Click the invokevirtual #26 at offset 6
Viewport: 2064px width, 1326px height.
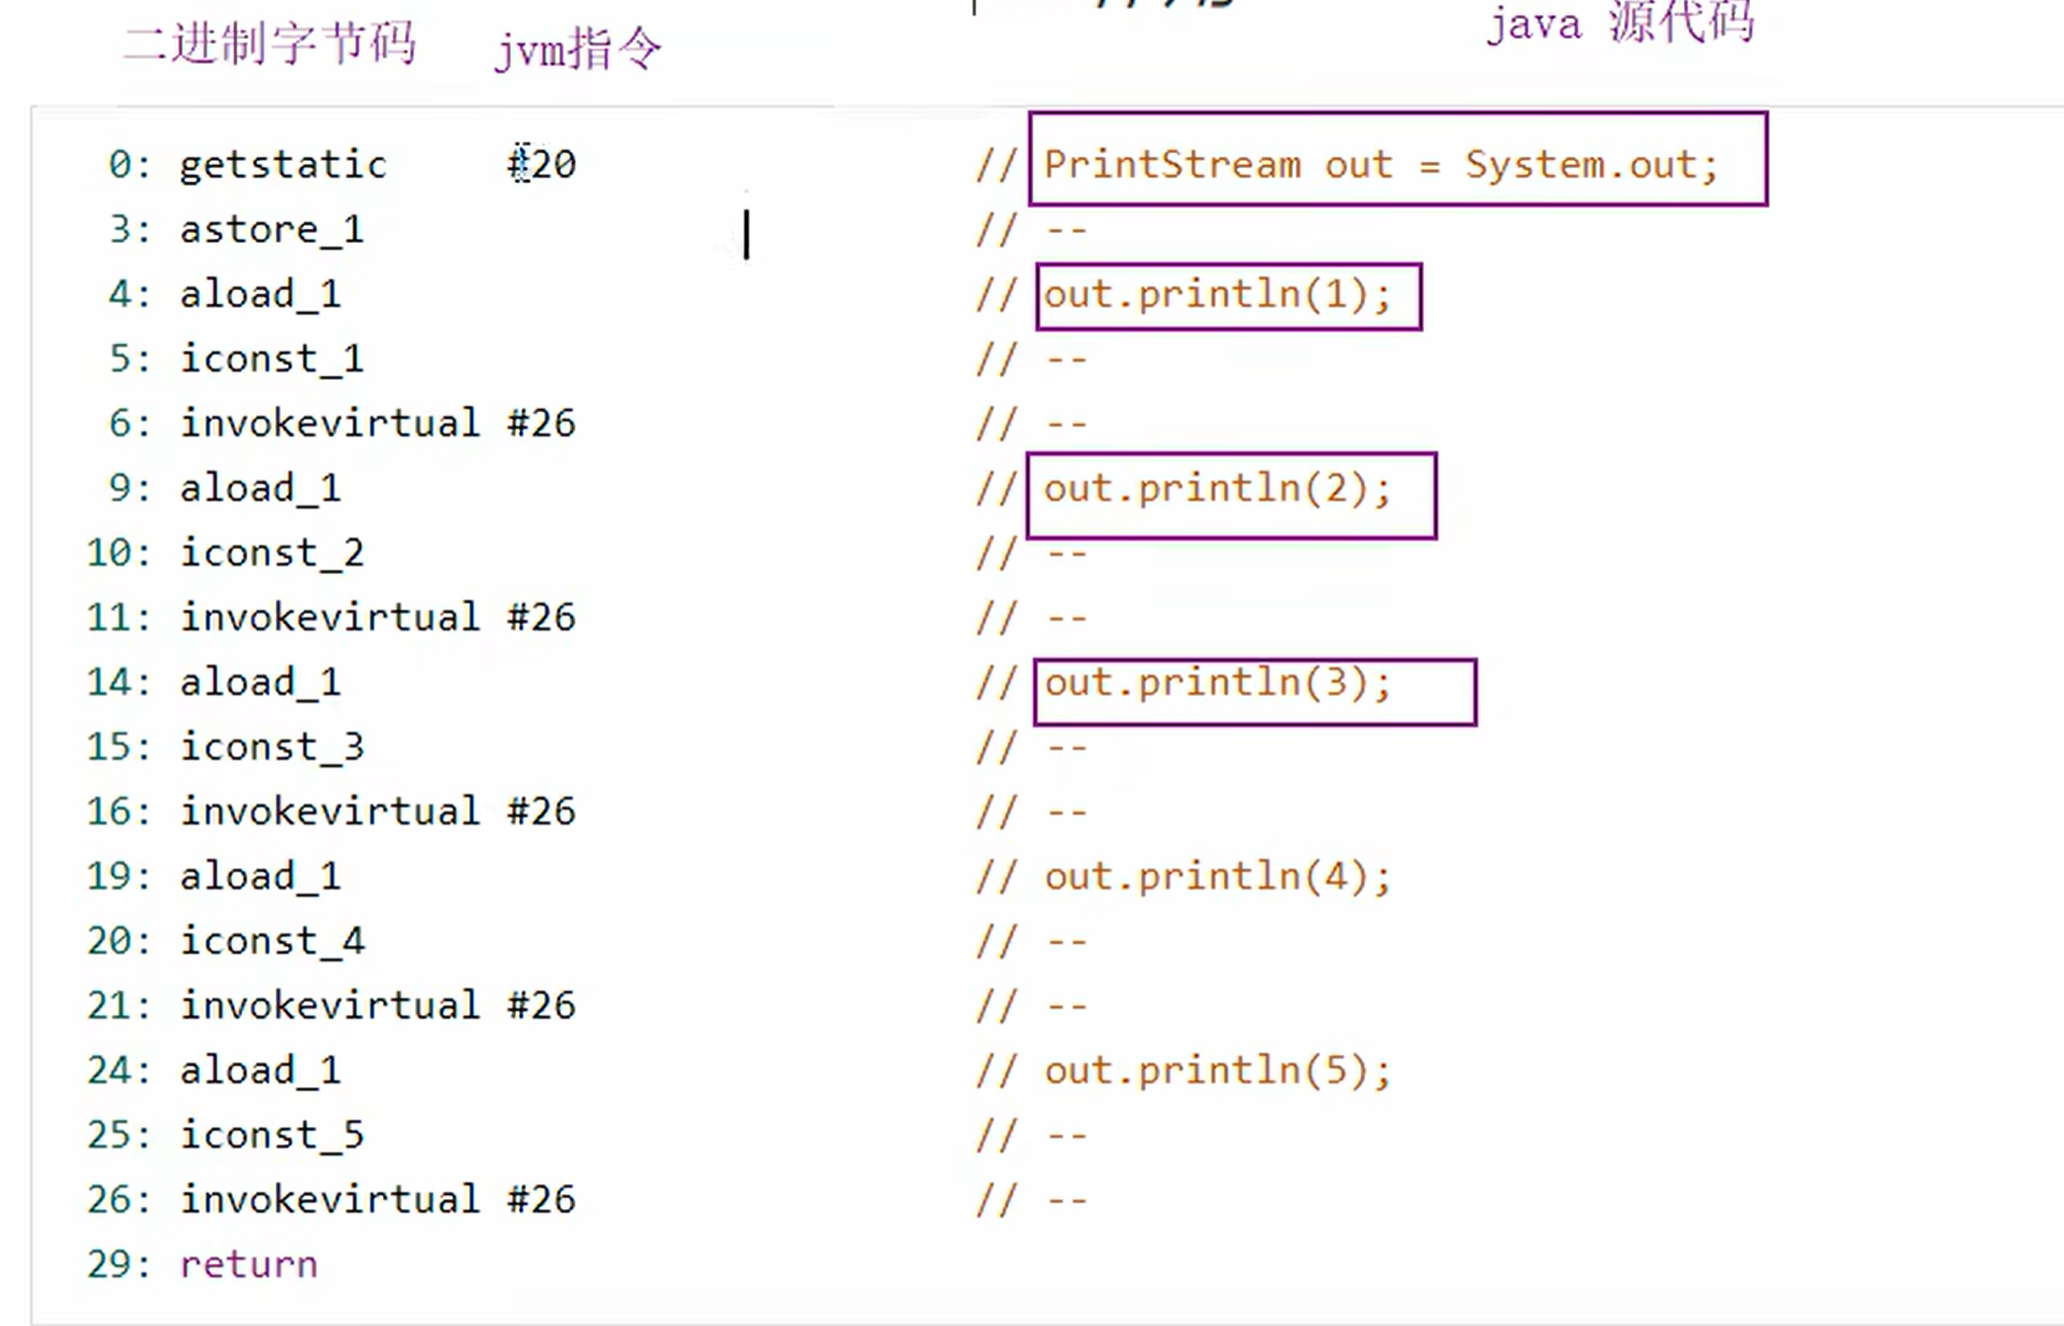377,424
